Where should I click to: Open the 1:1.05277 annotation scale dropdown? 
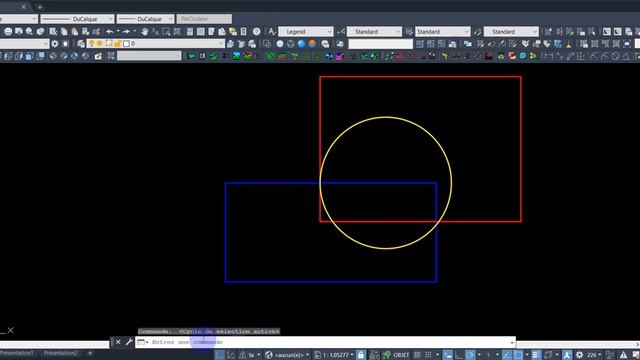coord(335,355)
